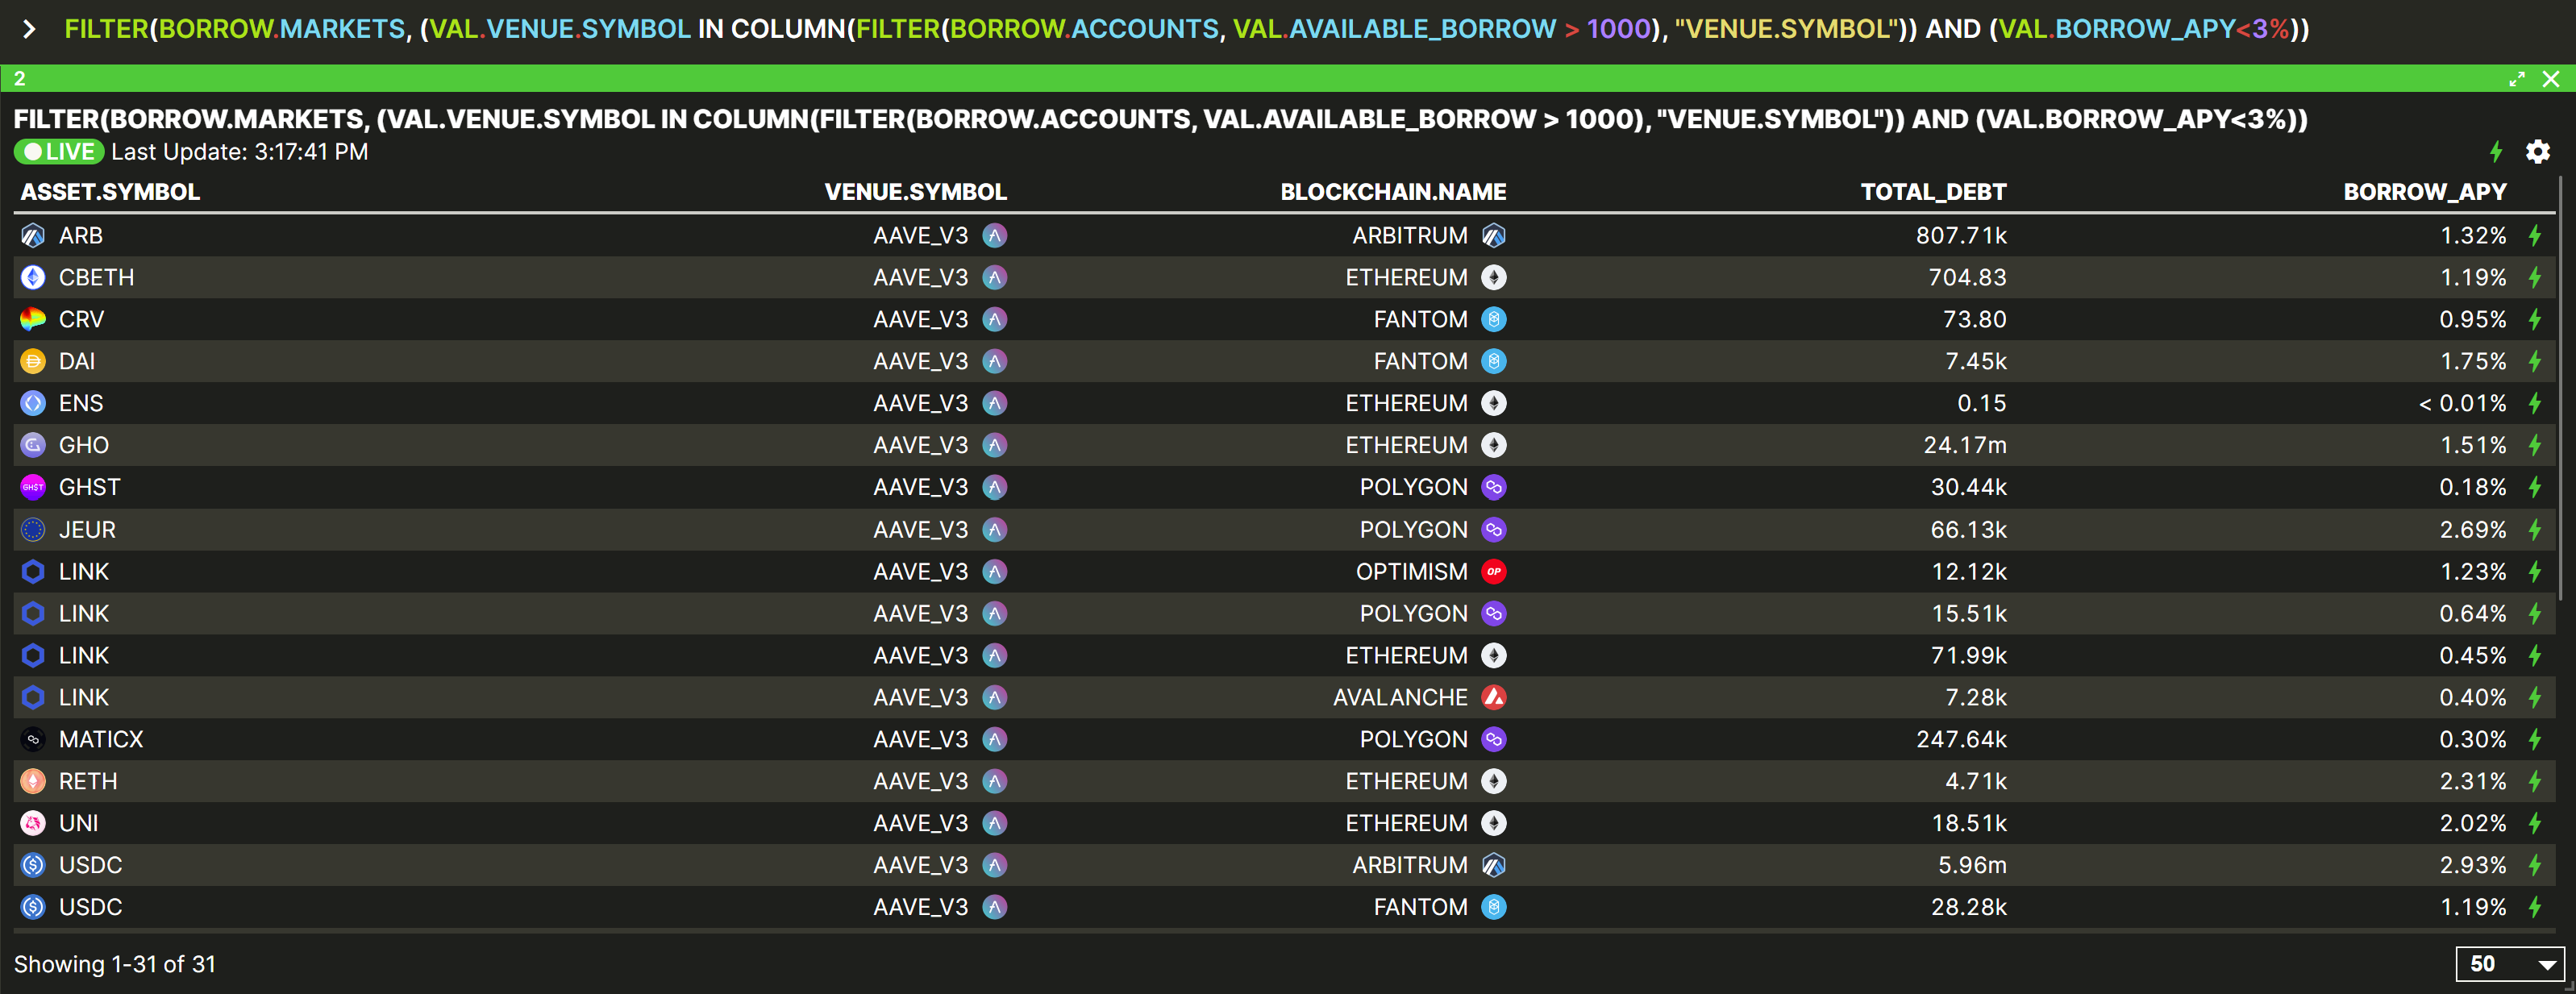Click the Optimism chain icon on the LINK row

[x=1493, y=572]
